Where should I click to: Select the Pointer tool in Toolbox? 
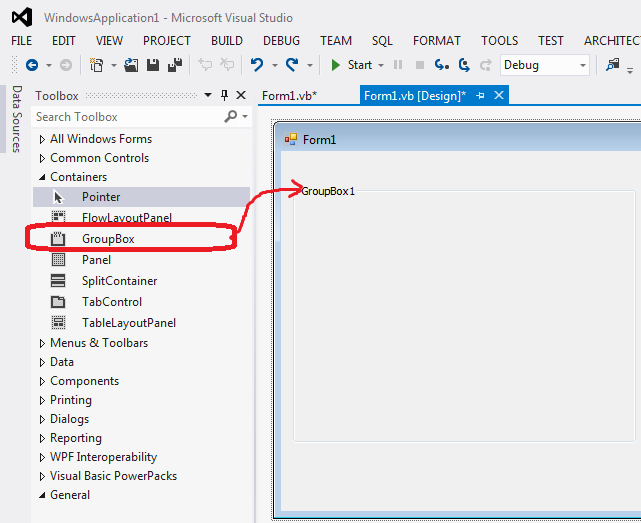click(141, 197)
